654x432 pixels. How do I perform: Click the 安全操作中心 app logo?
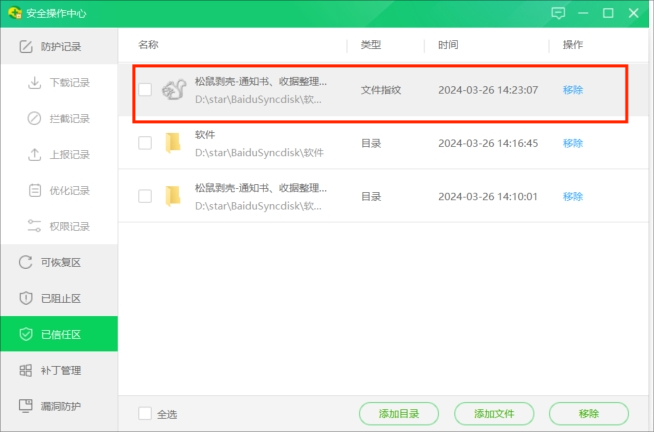coord(17,14)
